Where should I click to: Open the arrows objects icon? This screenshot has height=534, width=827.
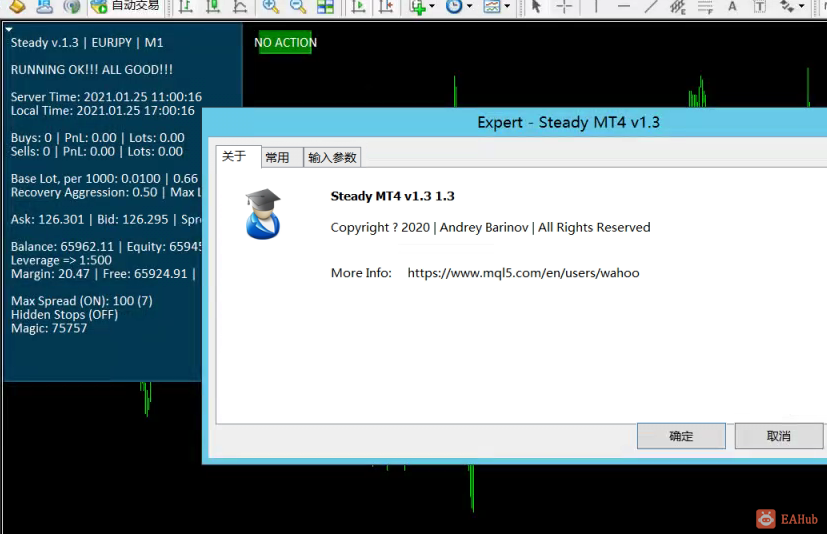(787, 6)
